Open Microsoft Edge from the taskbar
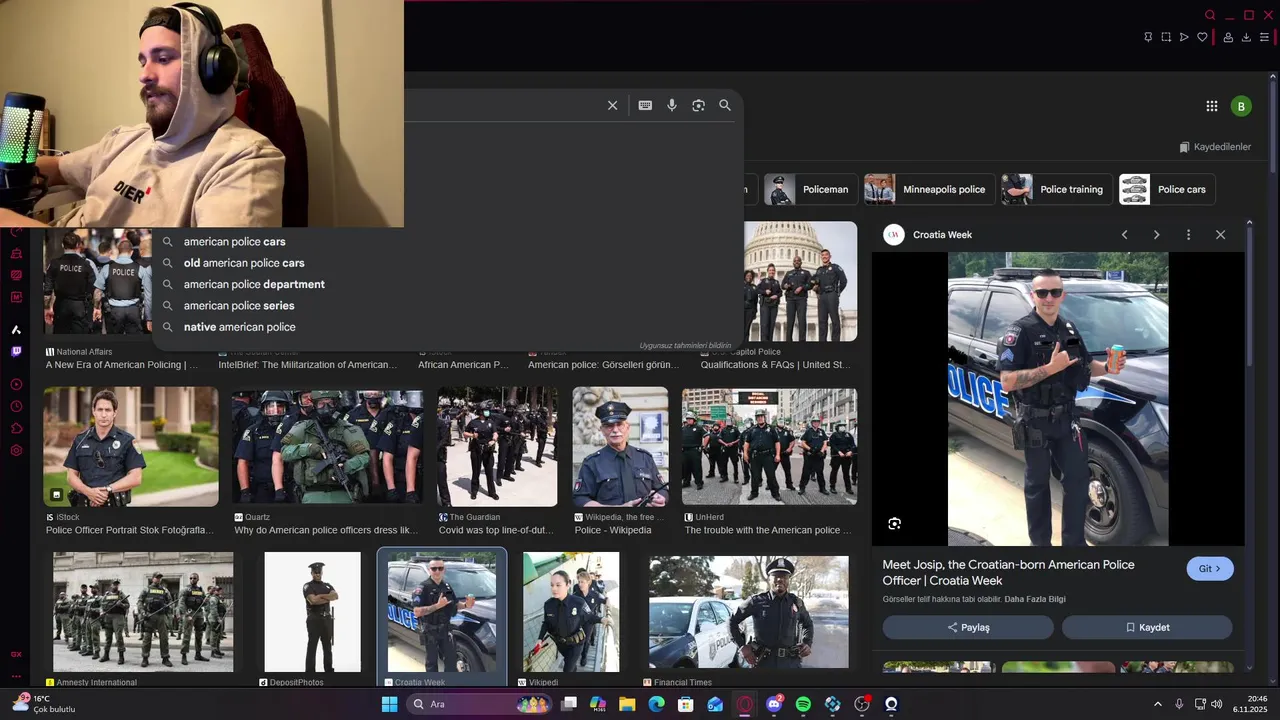 [656, 704]
